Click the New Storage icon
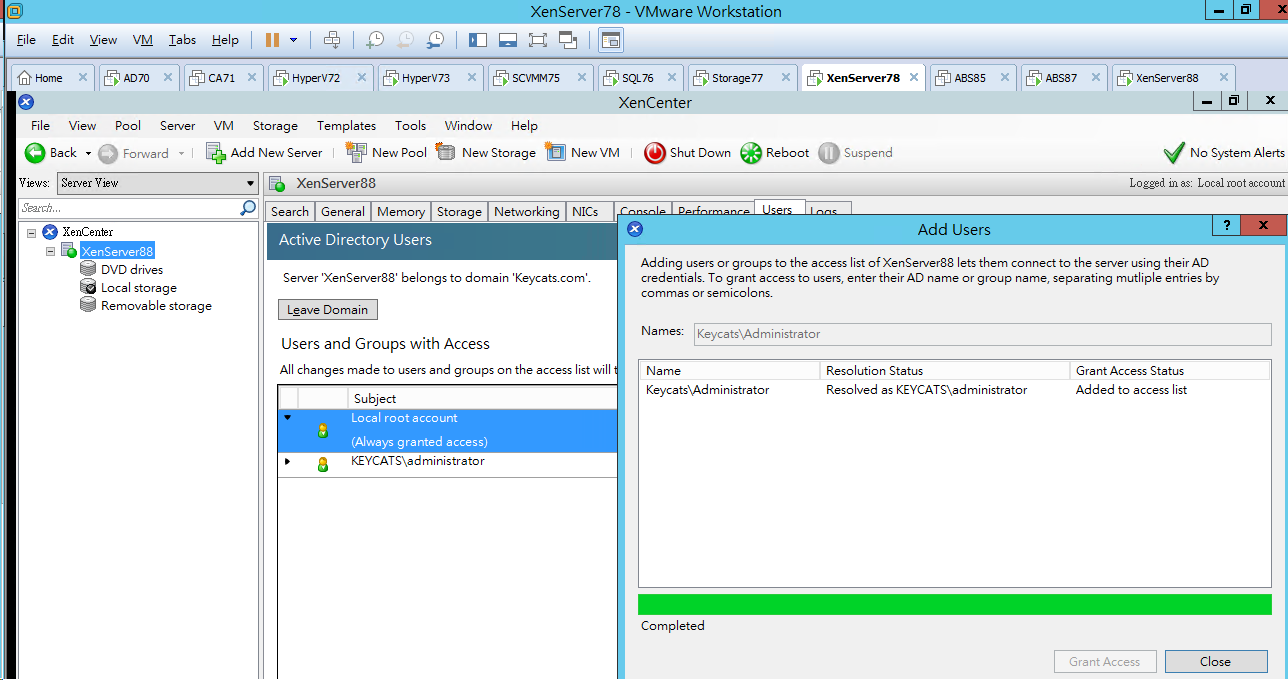 tap(446, 153)
